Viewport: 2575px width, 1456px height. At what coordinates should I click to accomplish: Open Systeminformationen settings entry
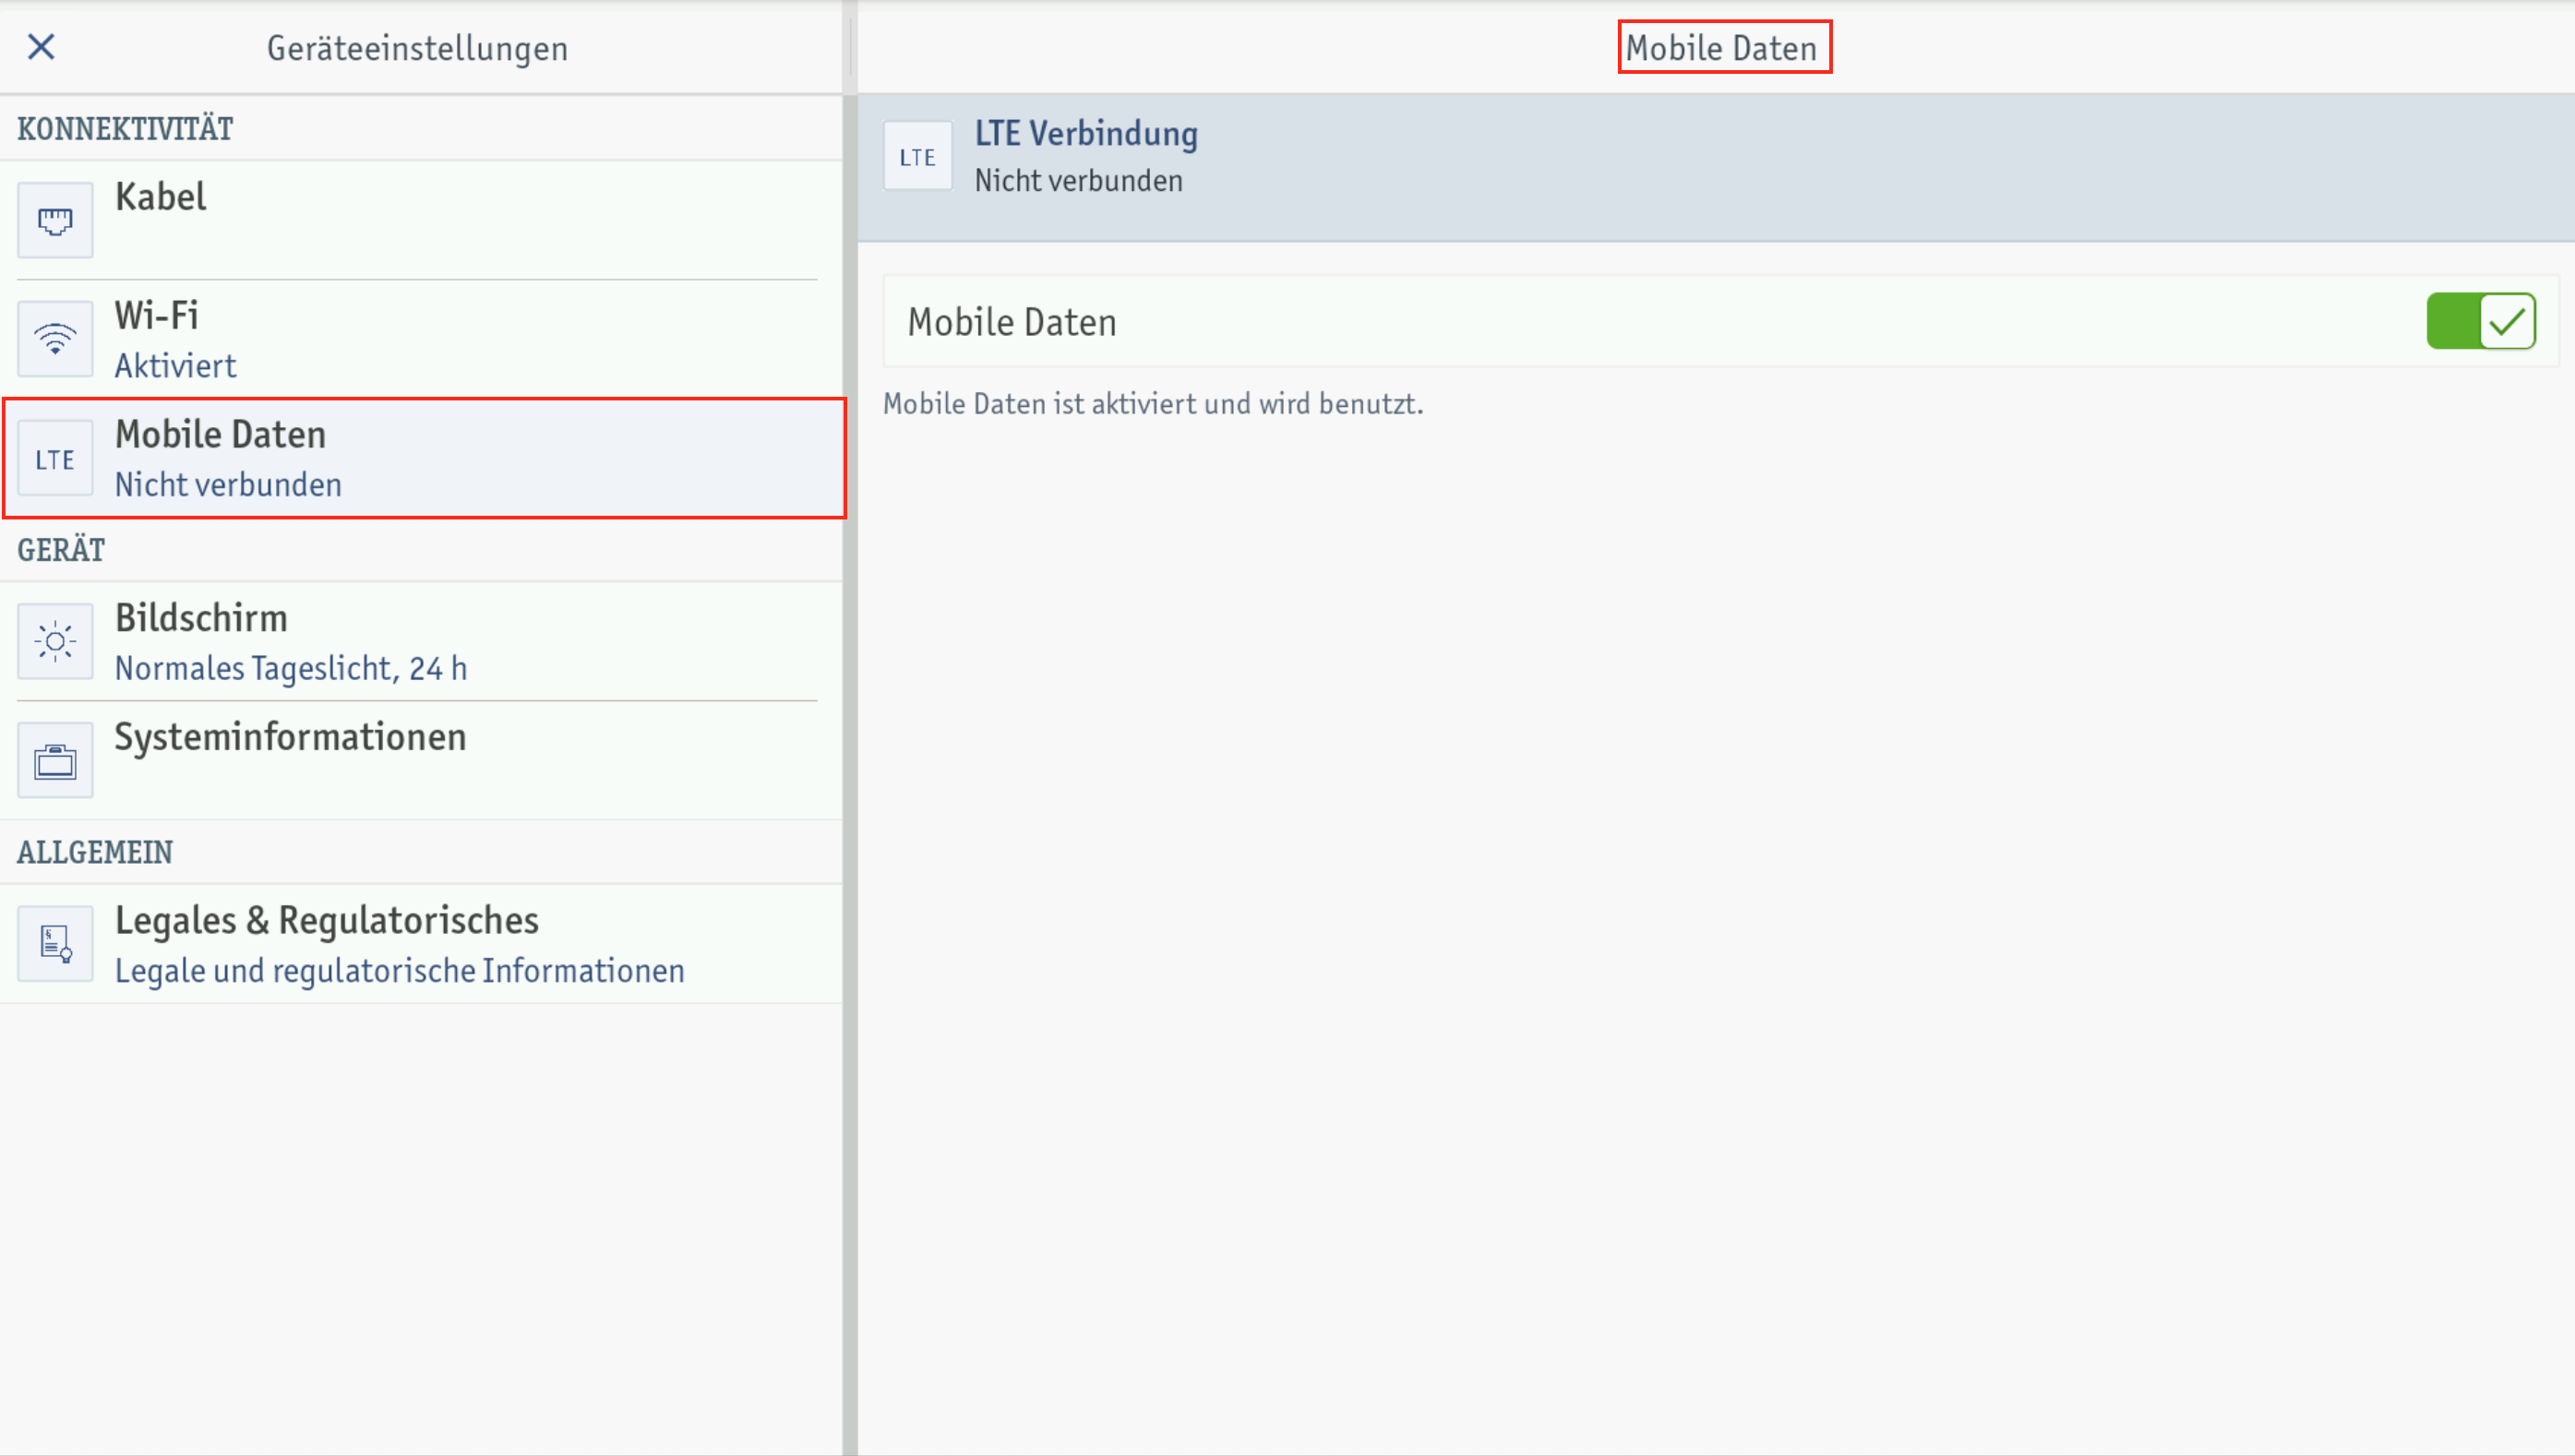(421, 761)
